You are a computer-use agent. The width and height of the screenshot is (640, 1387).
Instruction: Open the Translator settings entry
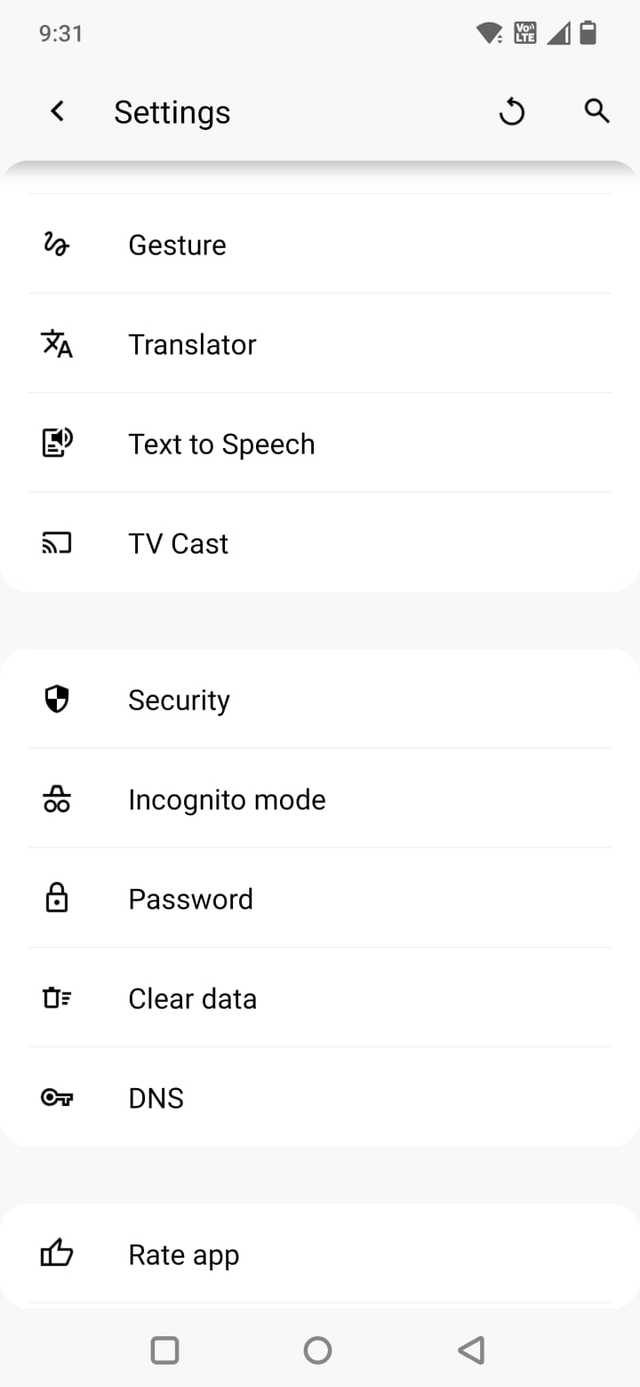[x=192, y=344]
